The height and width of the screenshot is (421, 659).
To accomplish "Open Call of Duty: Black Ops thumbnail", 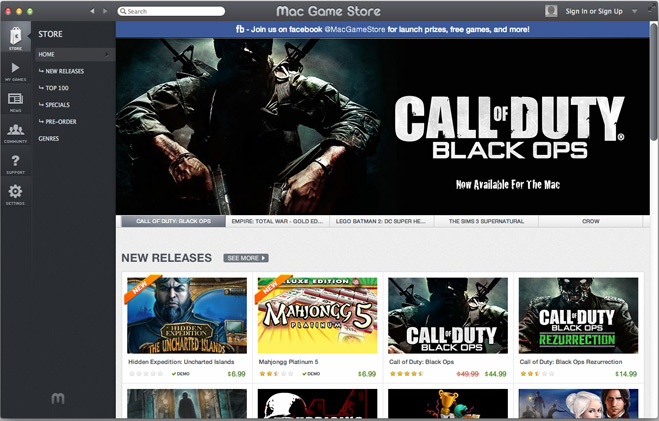I will tap(448, 315).
